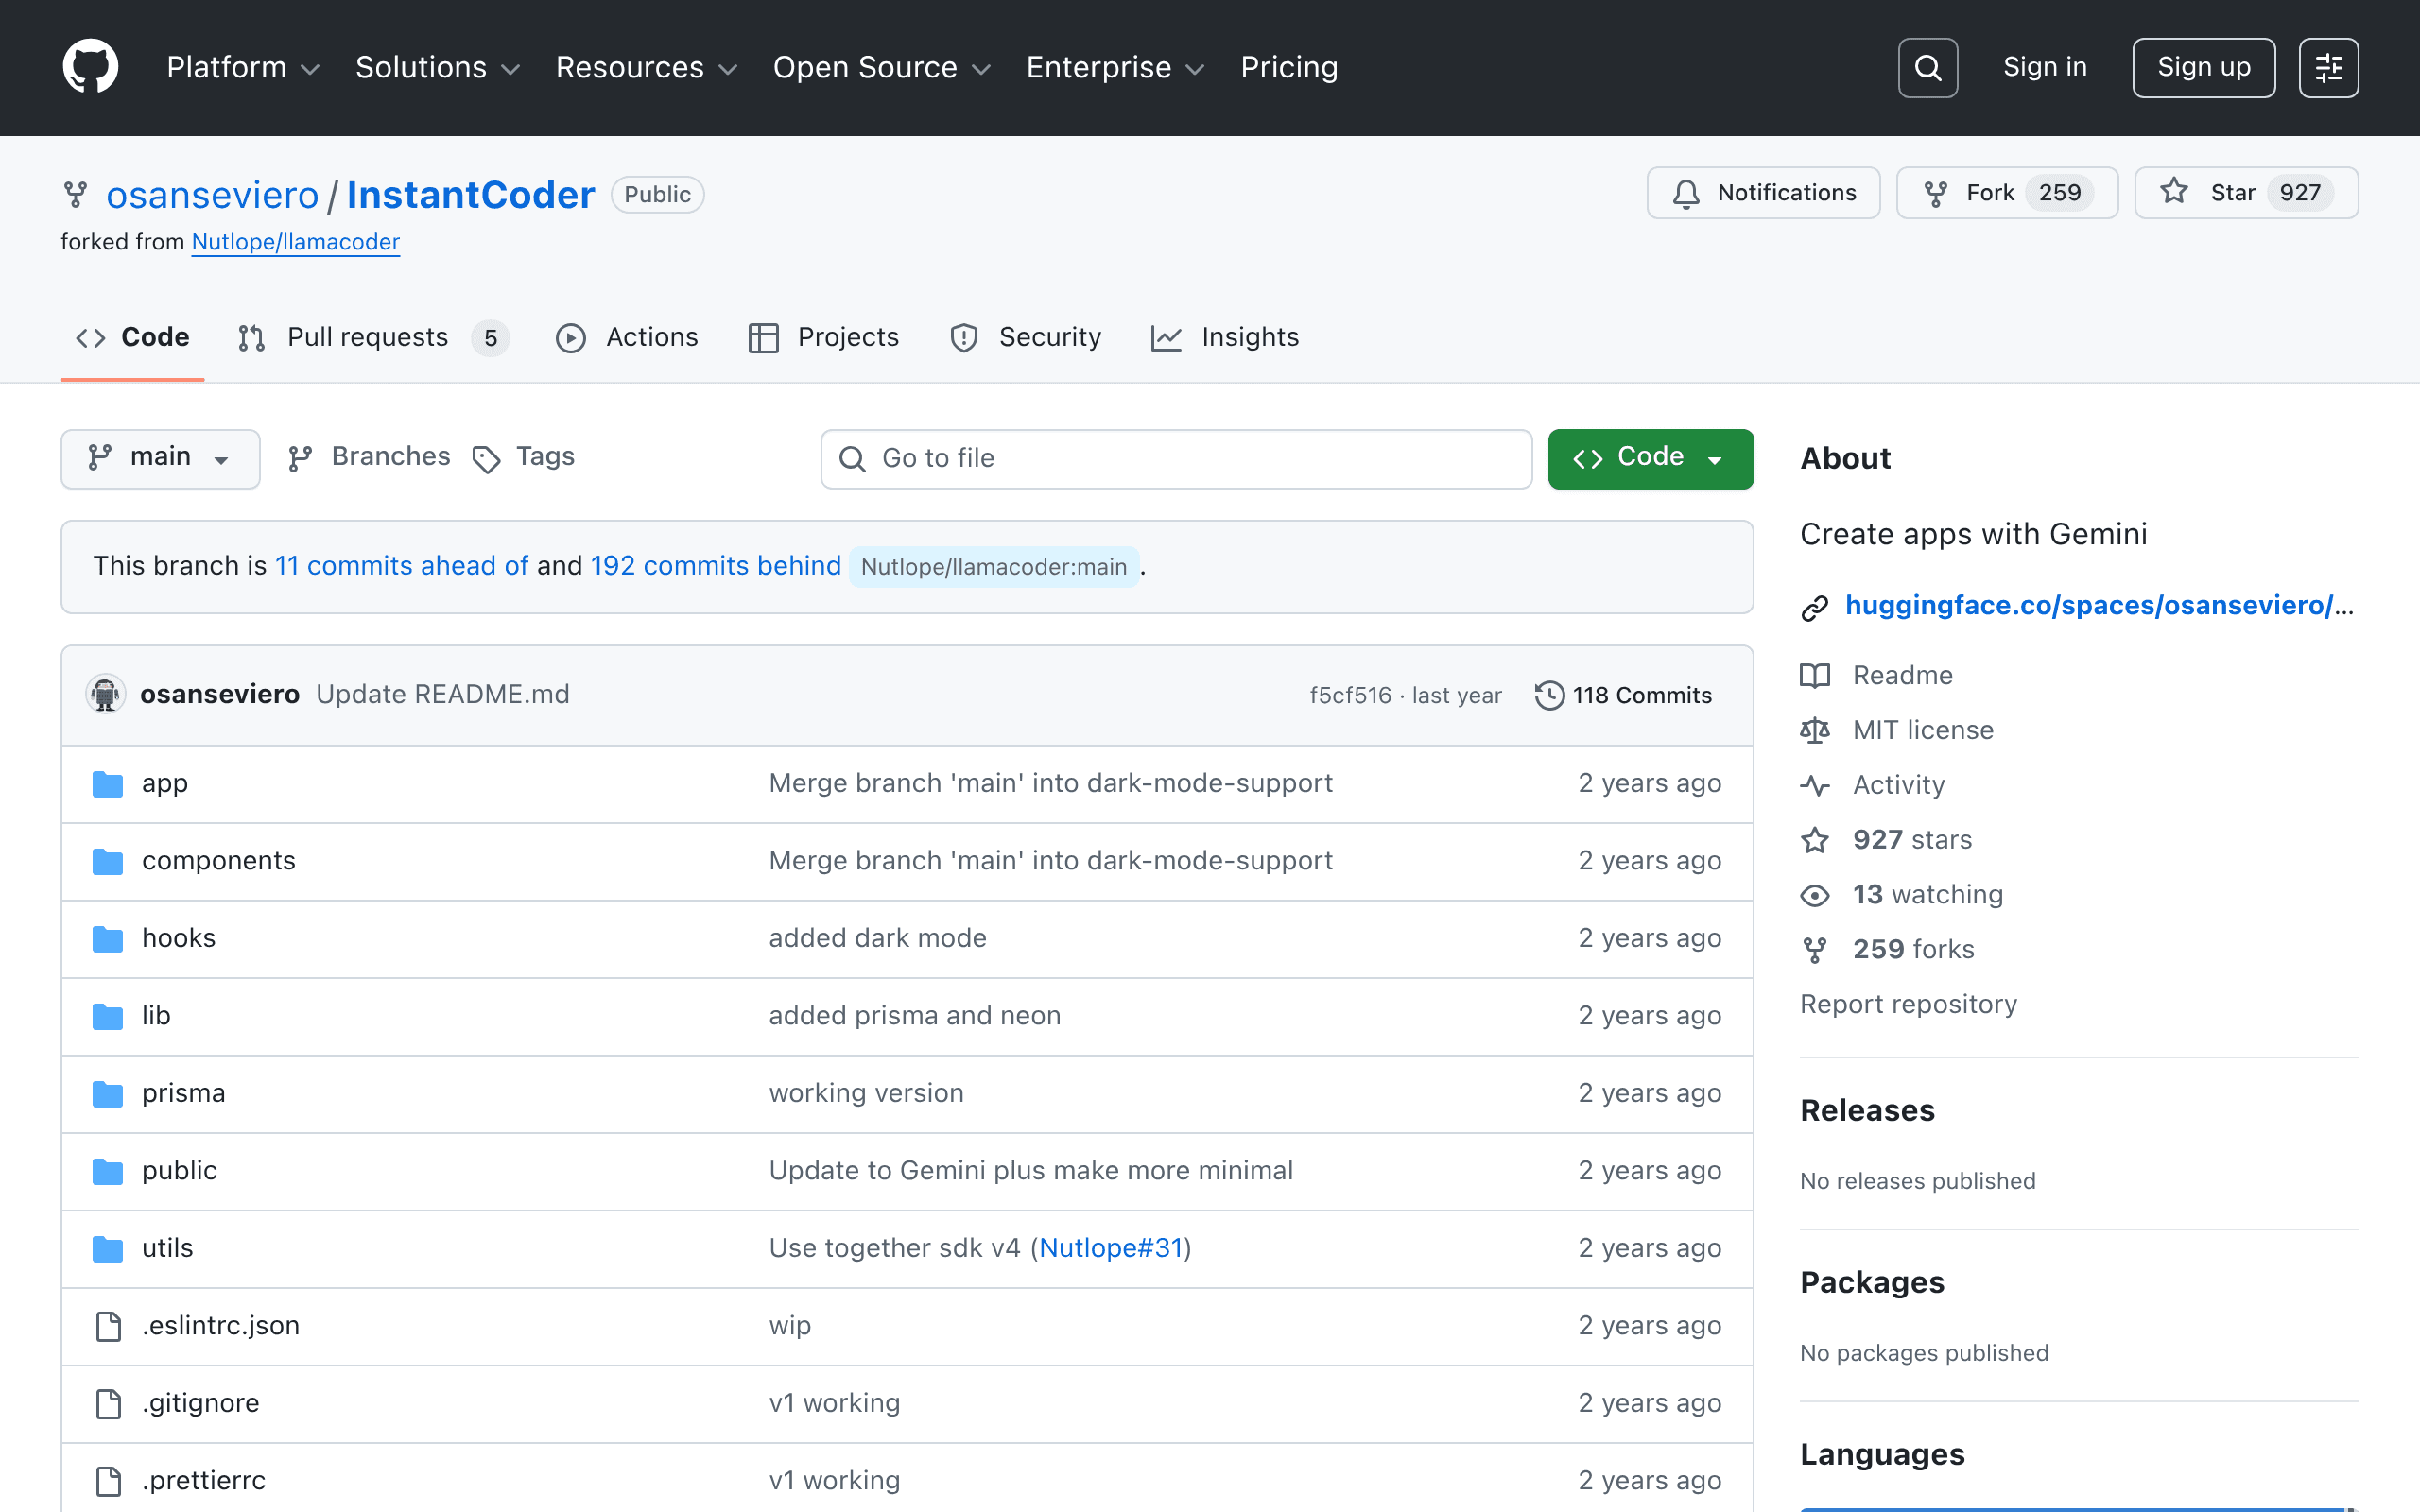This screenshot has height=1512, width=2420.
Task: Expand the Open Source menu
Action: pyautogui.click(x=881, y=67)
